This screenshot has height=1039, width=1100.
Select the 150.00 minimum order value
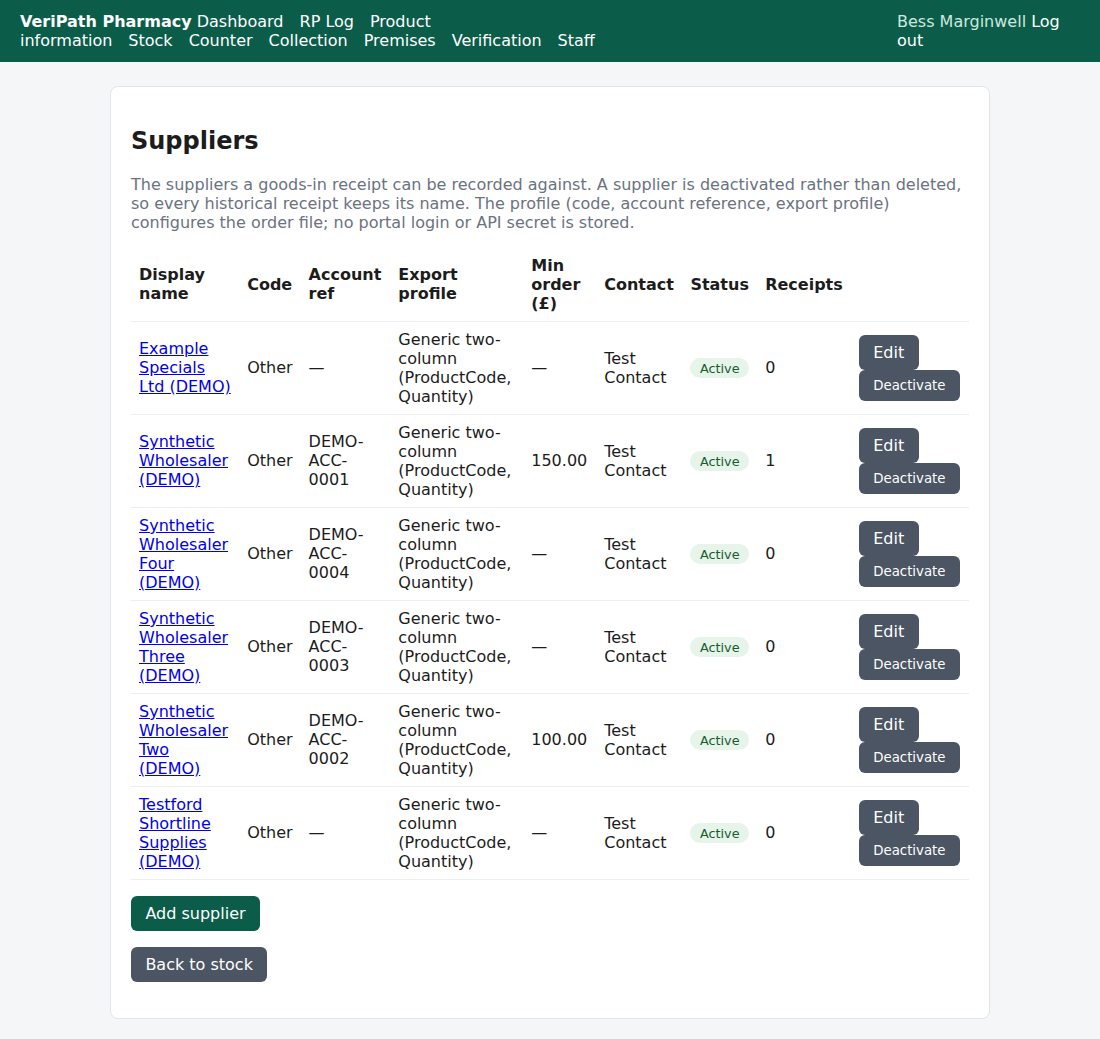tap(559, 460)
